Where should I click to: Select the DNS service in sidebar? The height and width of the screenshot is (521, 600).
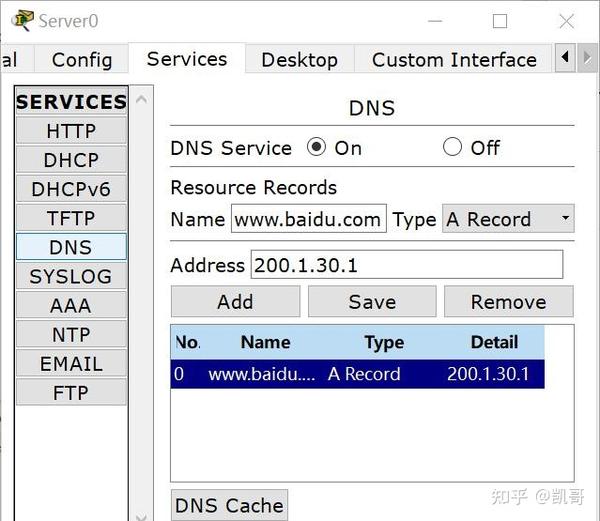pyautogui.click(x=71, y=247)
